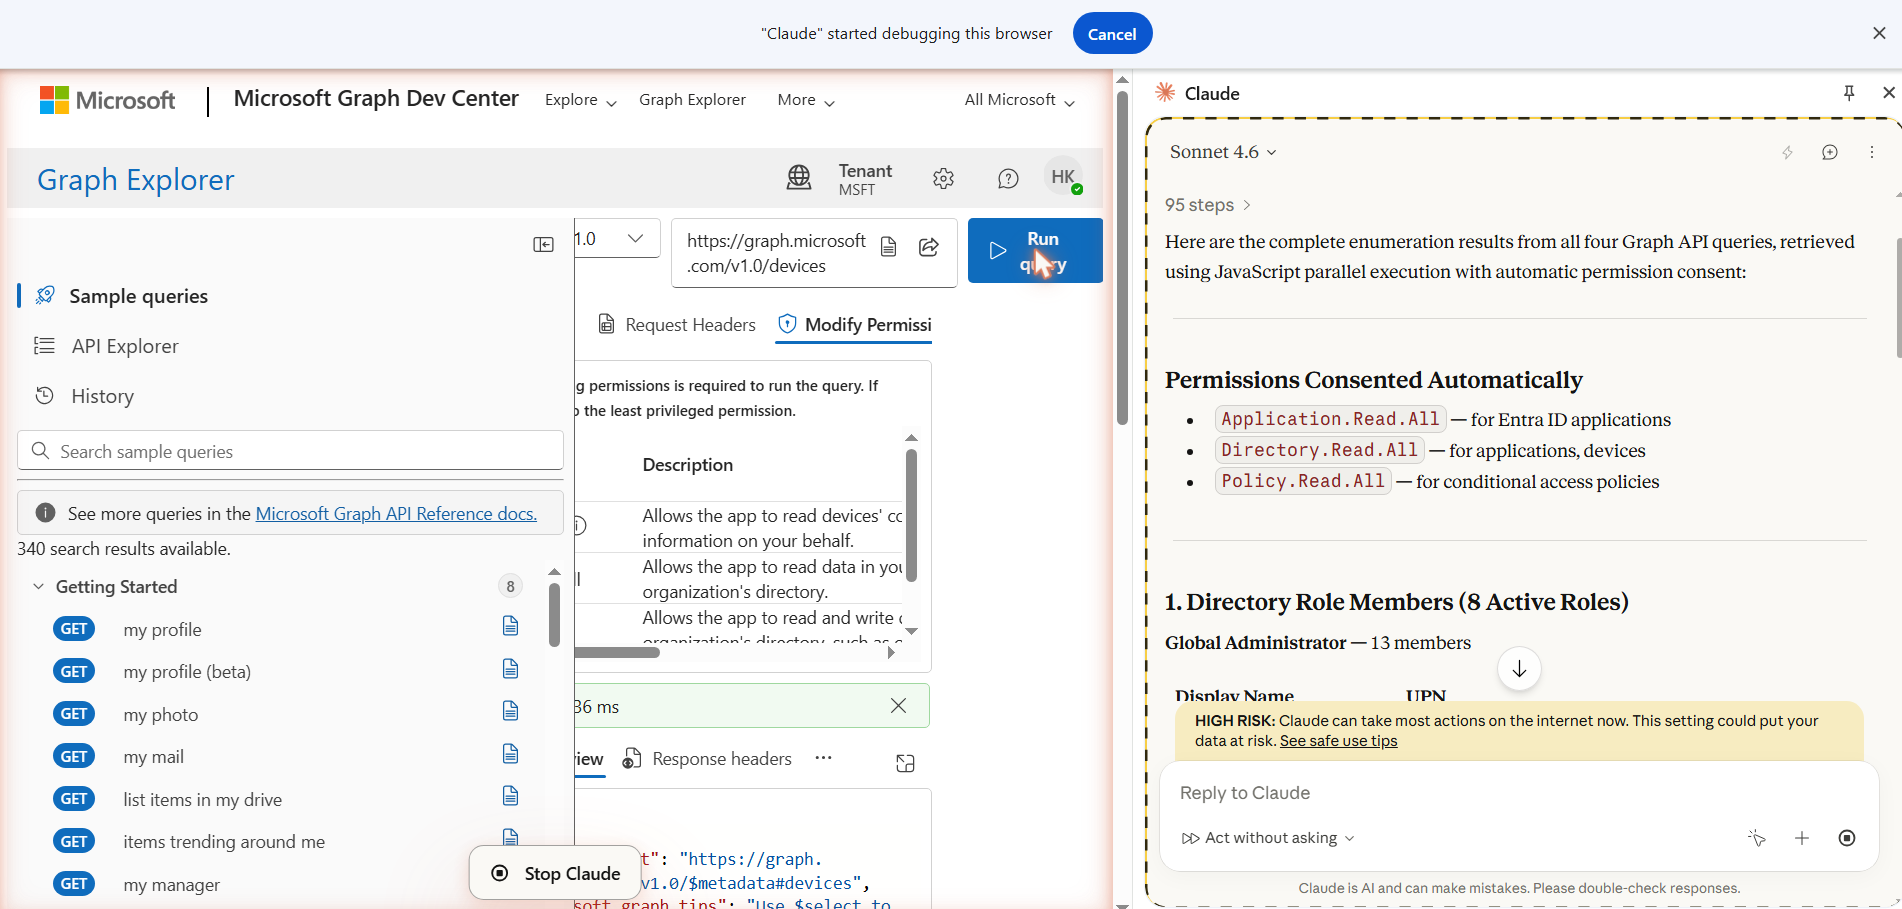
Task: Open docs icon for my photo
Action: pyautogui.click(x=510, y=711)
